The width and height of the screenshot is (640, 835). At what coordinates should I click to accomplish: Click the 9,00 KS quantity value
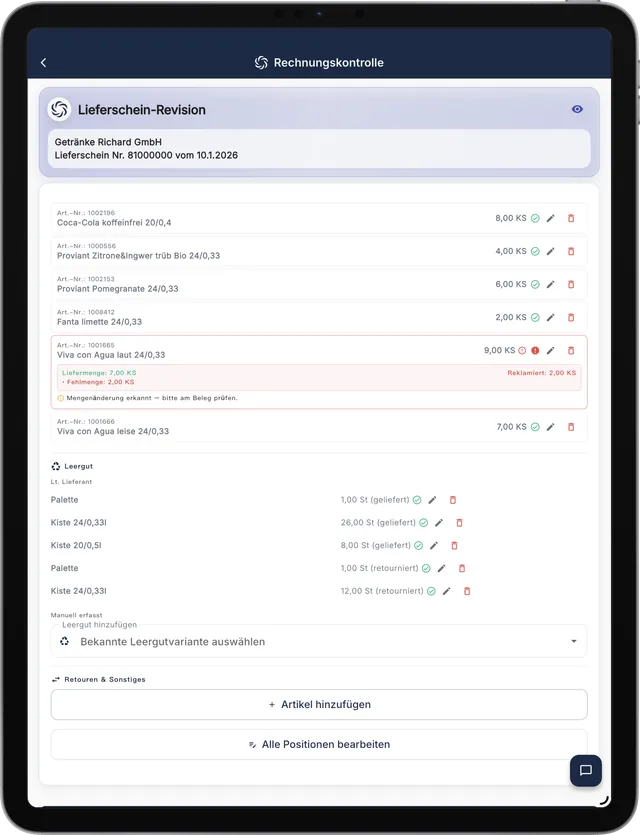(499, 350)
